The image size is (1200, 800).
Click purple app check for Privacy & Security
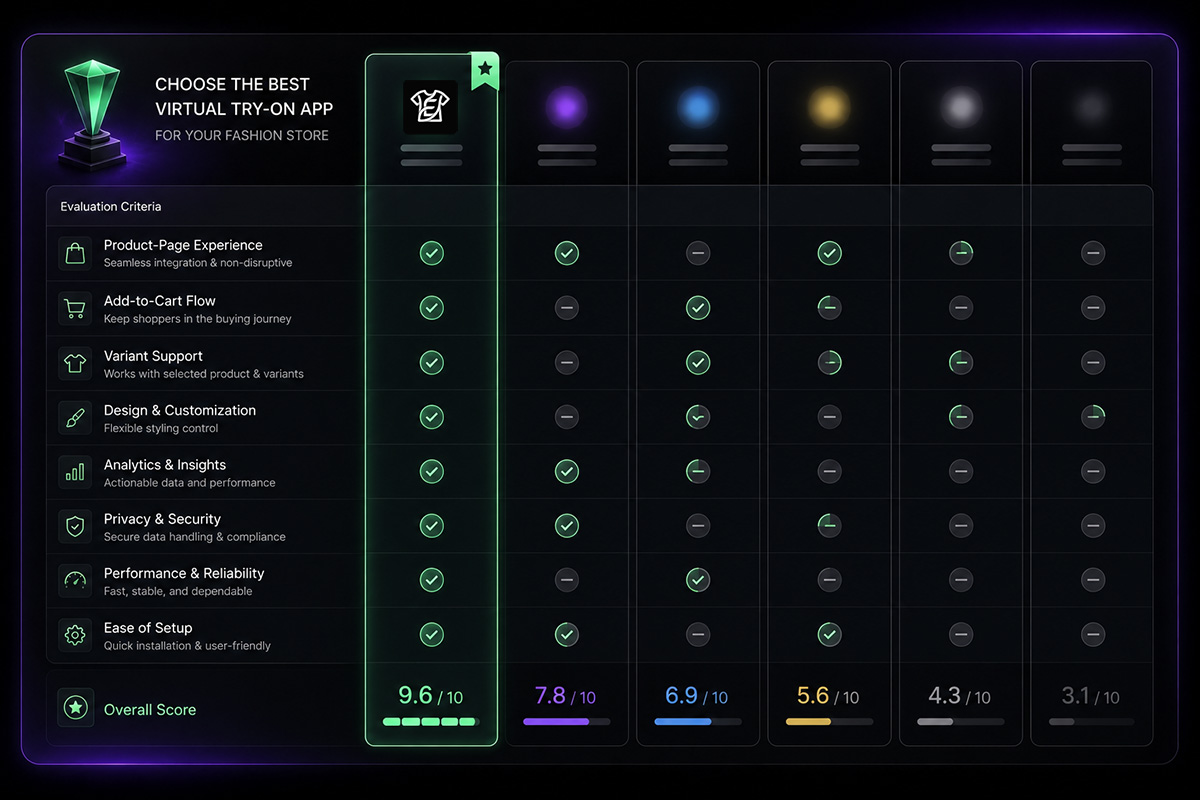[x=567, y=525]
